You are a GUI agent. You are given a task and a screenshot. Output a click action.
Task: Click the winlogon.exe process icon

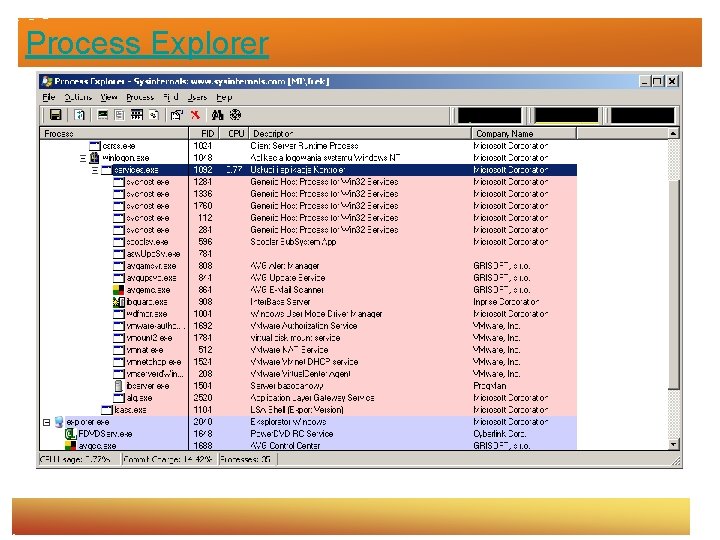click(x=94, y=158)
